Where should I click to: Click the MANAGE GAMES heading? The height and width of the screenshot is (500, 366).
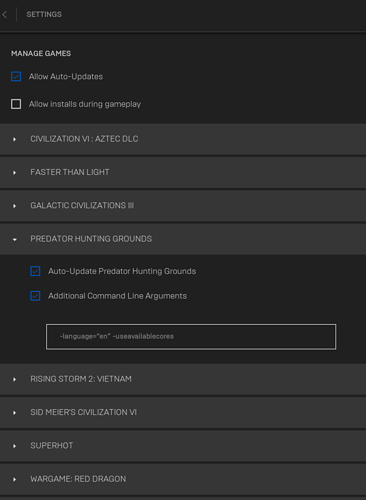pyautogui.click(x=41, y=53)
